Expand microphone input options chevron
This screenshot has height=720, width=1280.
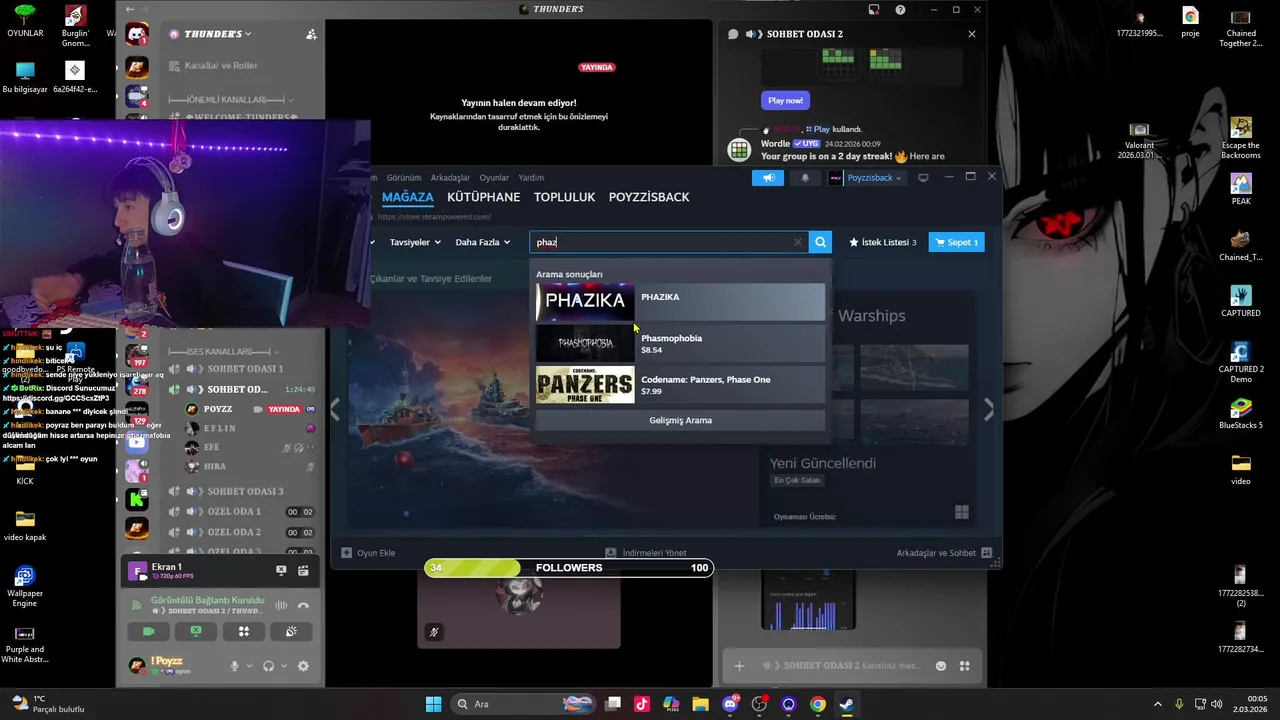[250, 666]
